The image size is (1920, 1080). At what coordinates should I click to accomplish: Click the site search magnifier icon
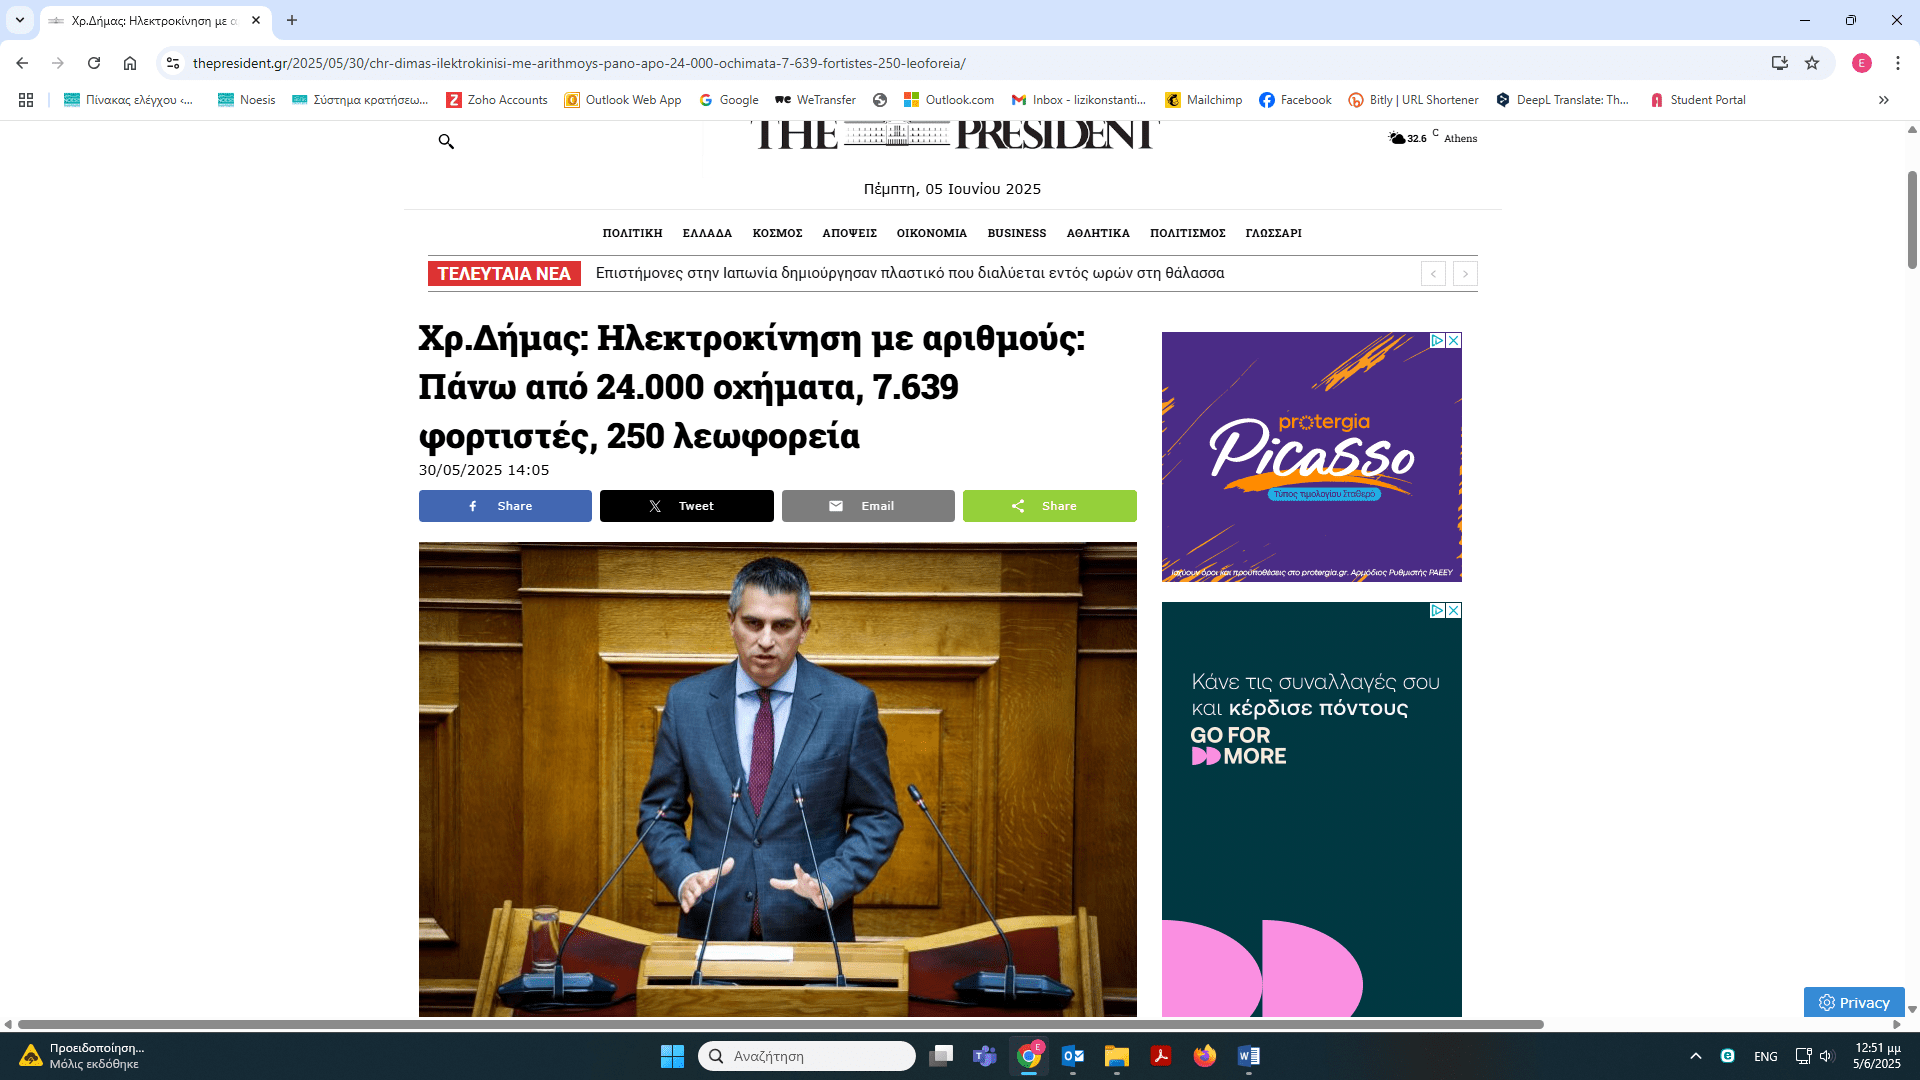[446, 141]
